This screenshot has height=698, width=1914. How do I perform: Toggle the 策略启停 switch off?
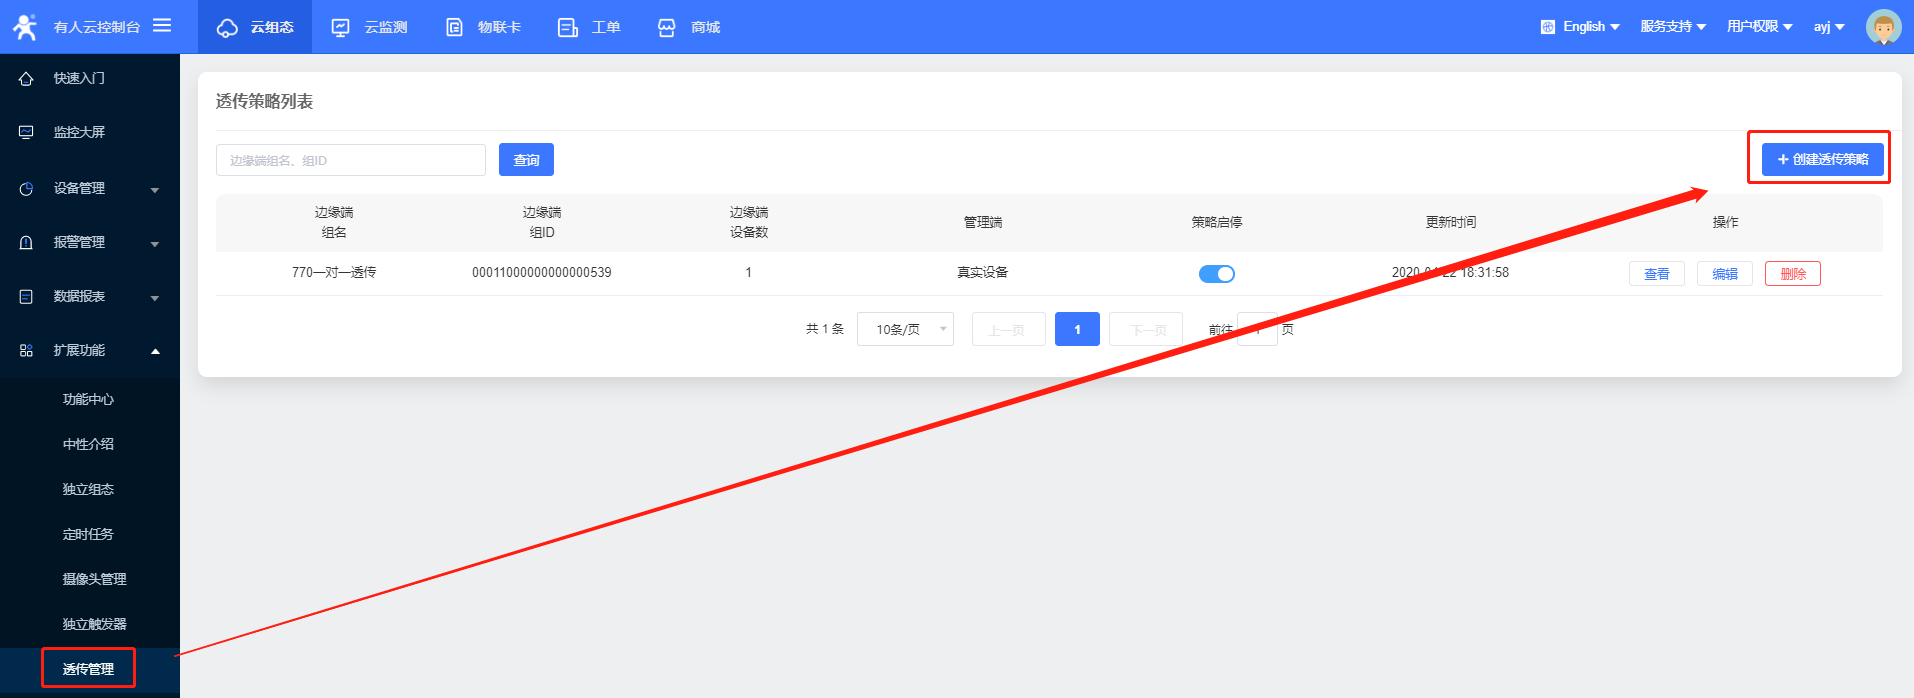tap(1216, 274)
